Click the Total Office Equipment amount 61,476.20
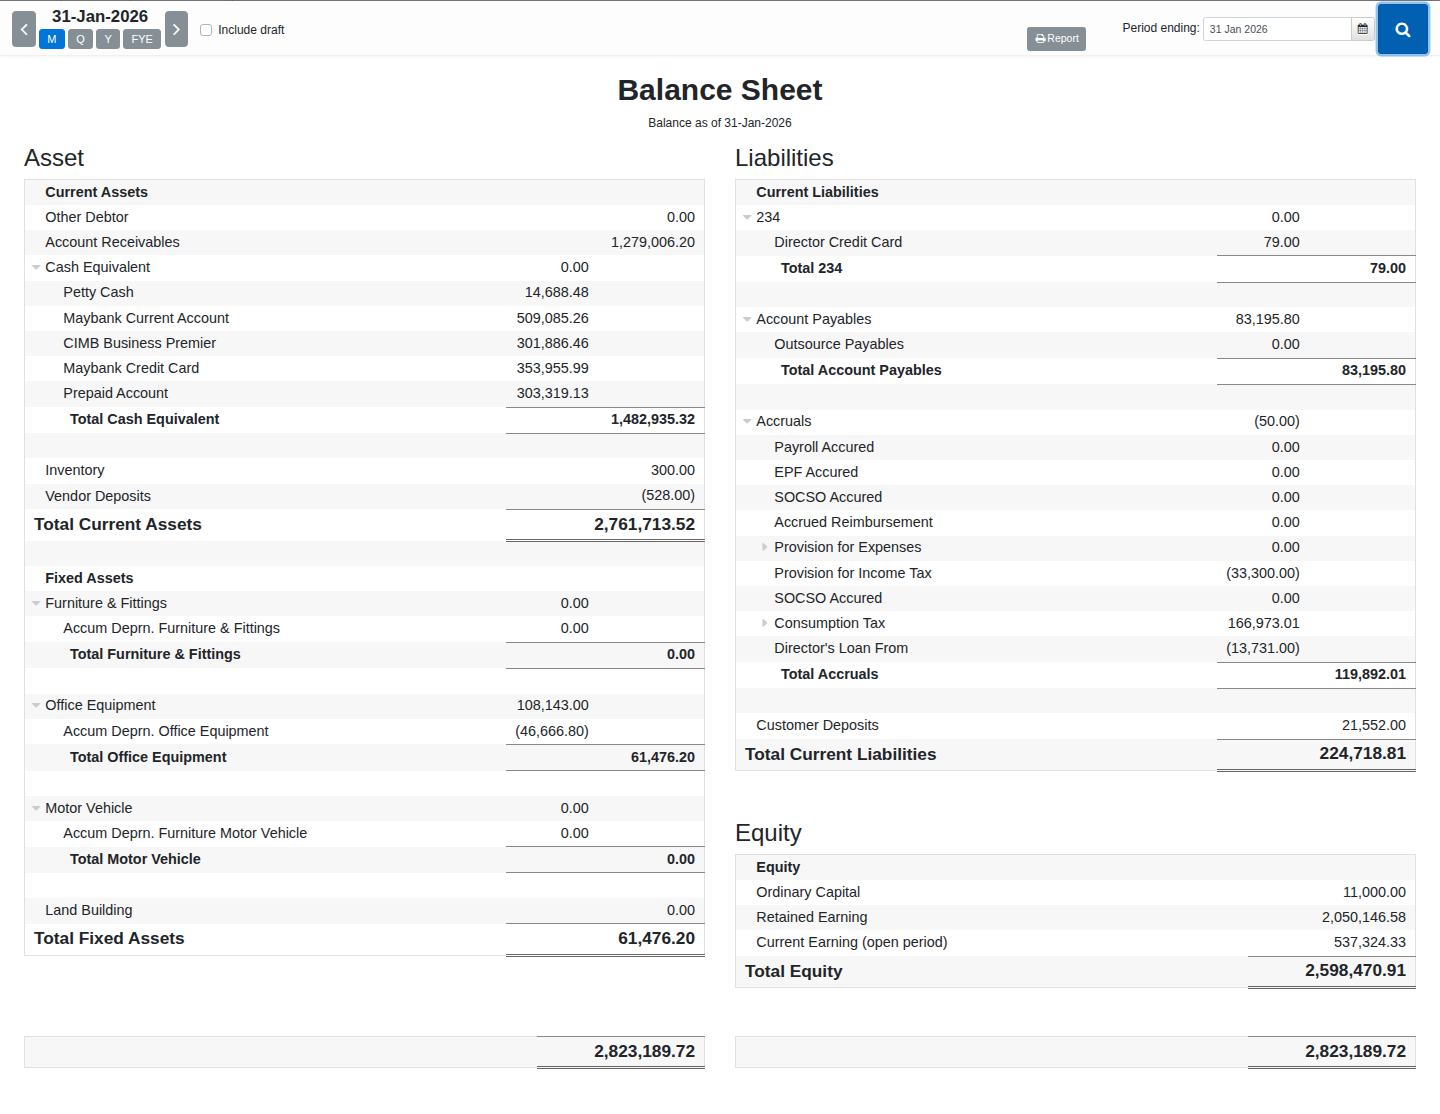Screen dimensions: 1440x1114 (x=663, y=757)
